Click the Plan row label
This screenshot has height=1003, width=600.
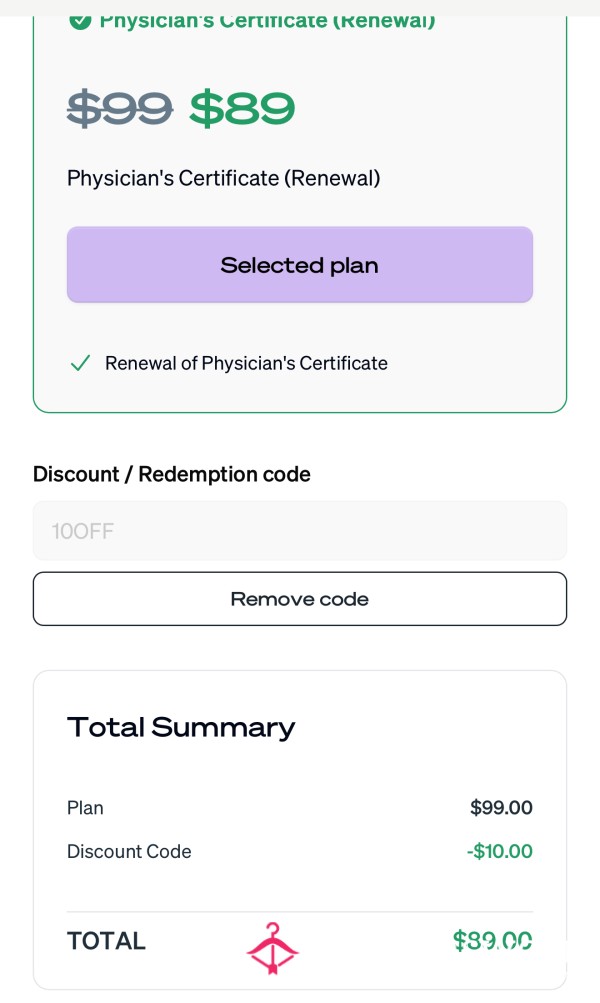pyautogui.click(x=85, y=808)
